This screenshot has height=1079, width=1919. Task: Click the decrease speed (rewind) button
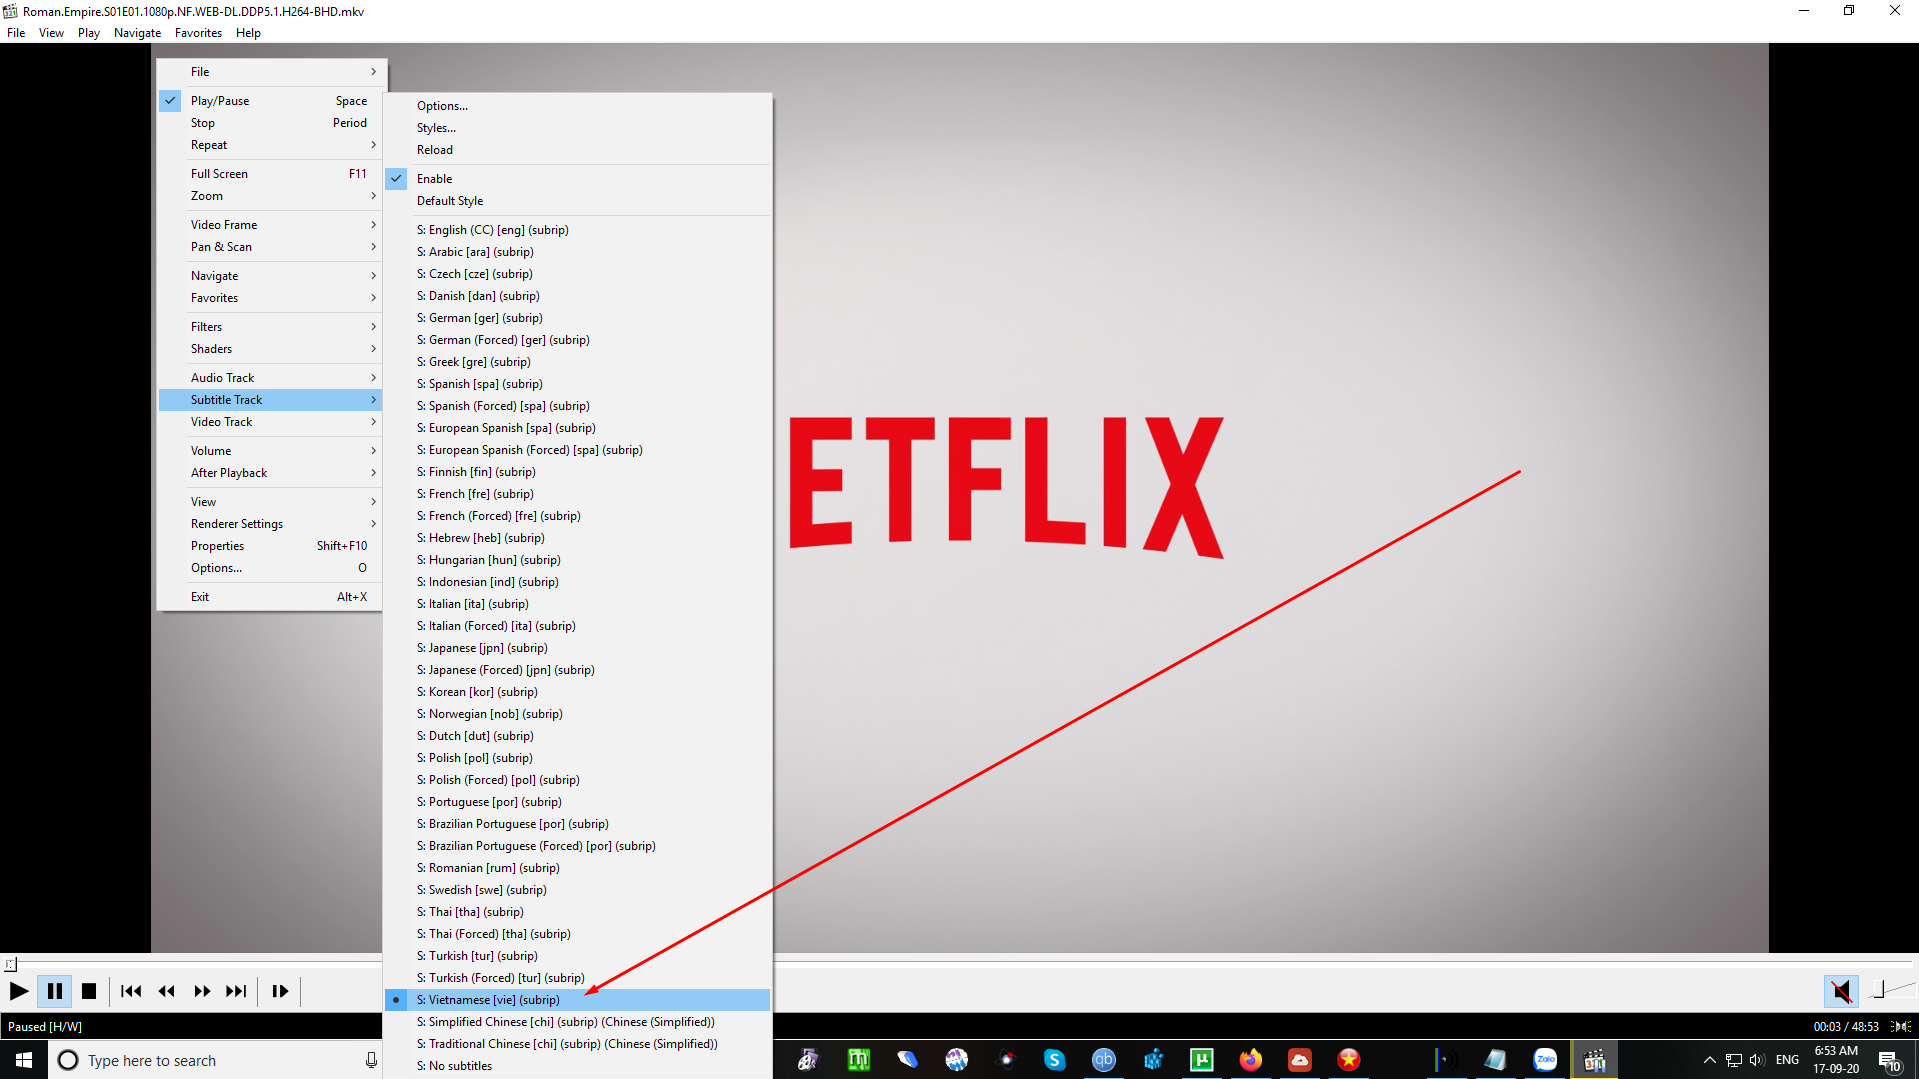(x=167, y=991)
